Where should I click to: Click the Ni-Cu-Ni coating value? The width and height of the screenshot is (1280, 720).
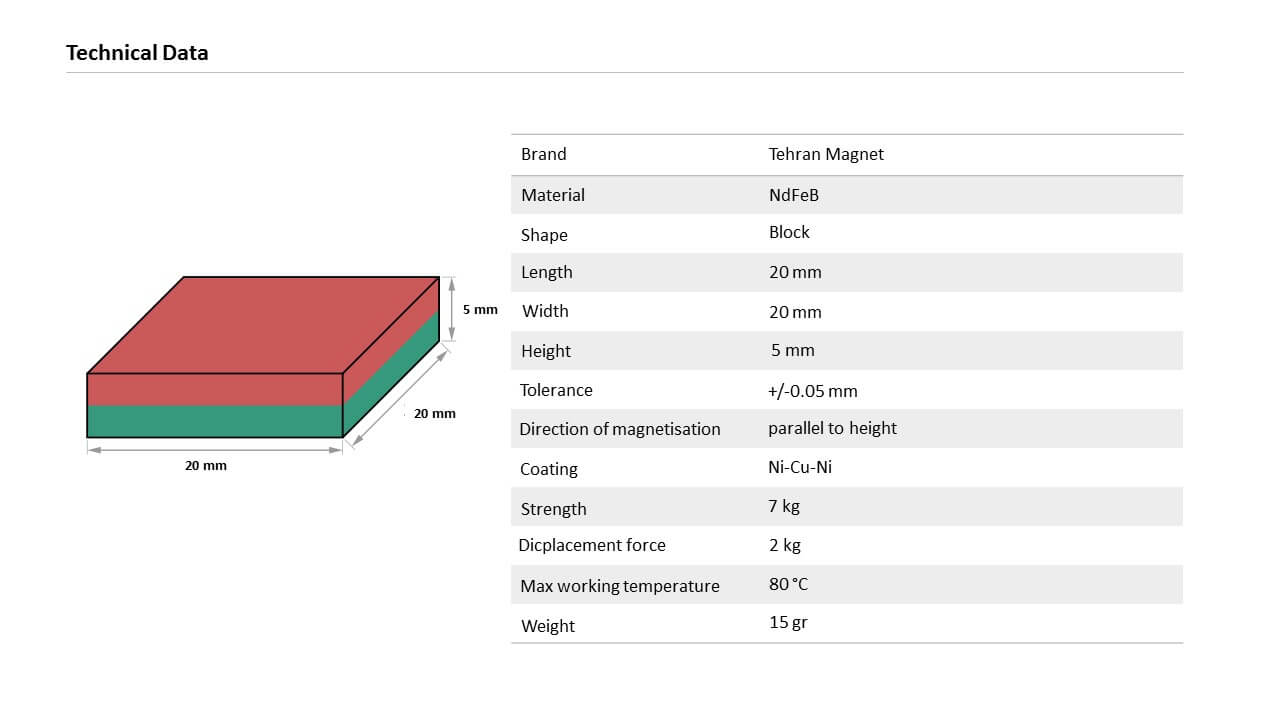pos(800,467)
